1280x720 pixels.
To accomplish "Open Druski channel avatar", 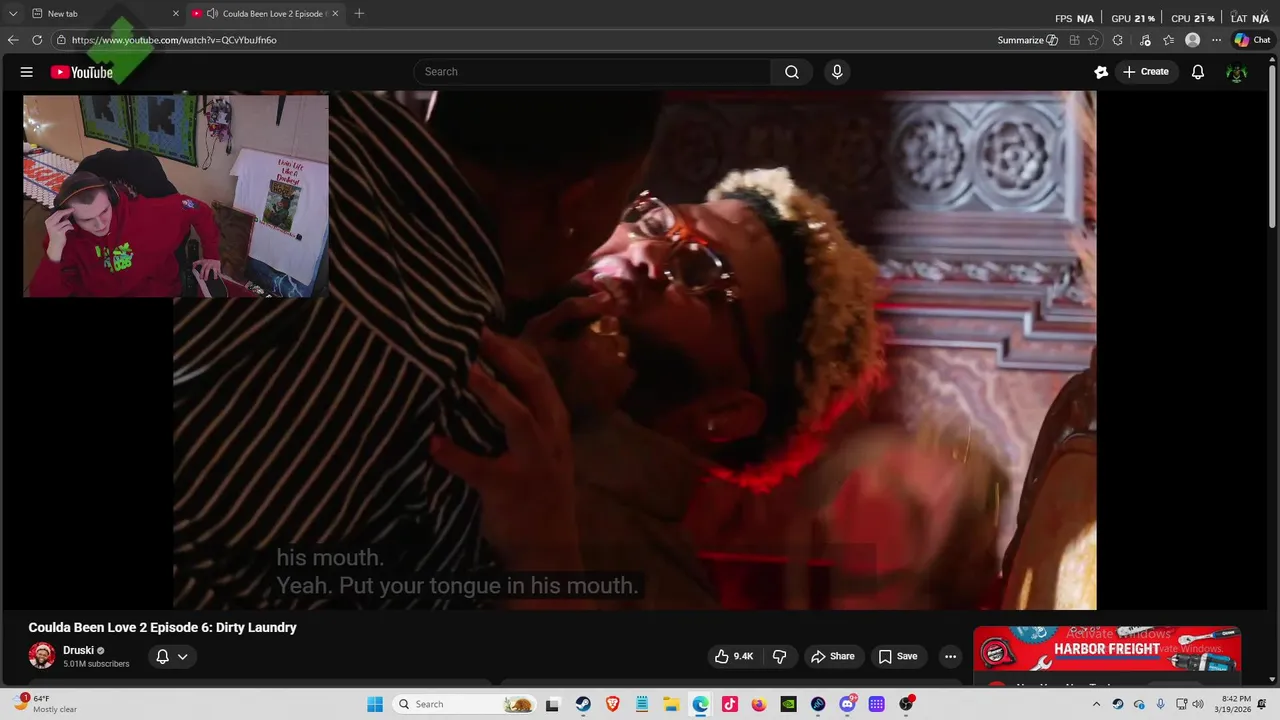I will click(42, 656).
